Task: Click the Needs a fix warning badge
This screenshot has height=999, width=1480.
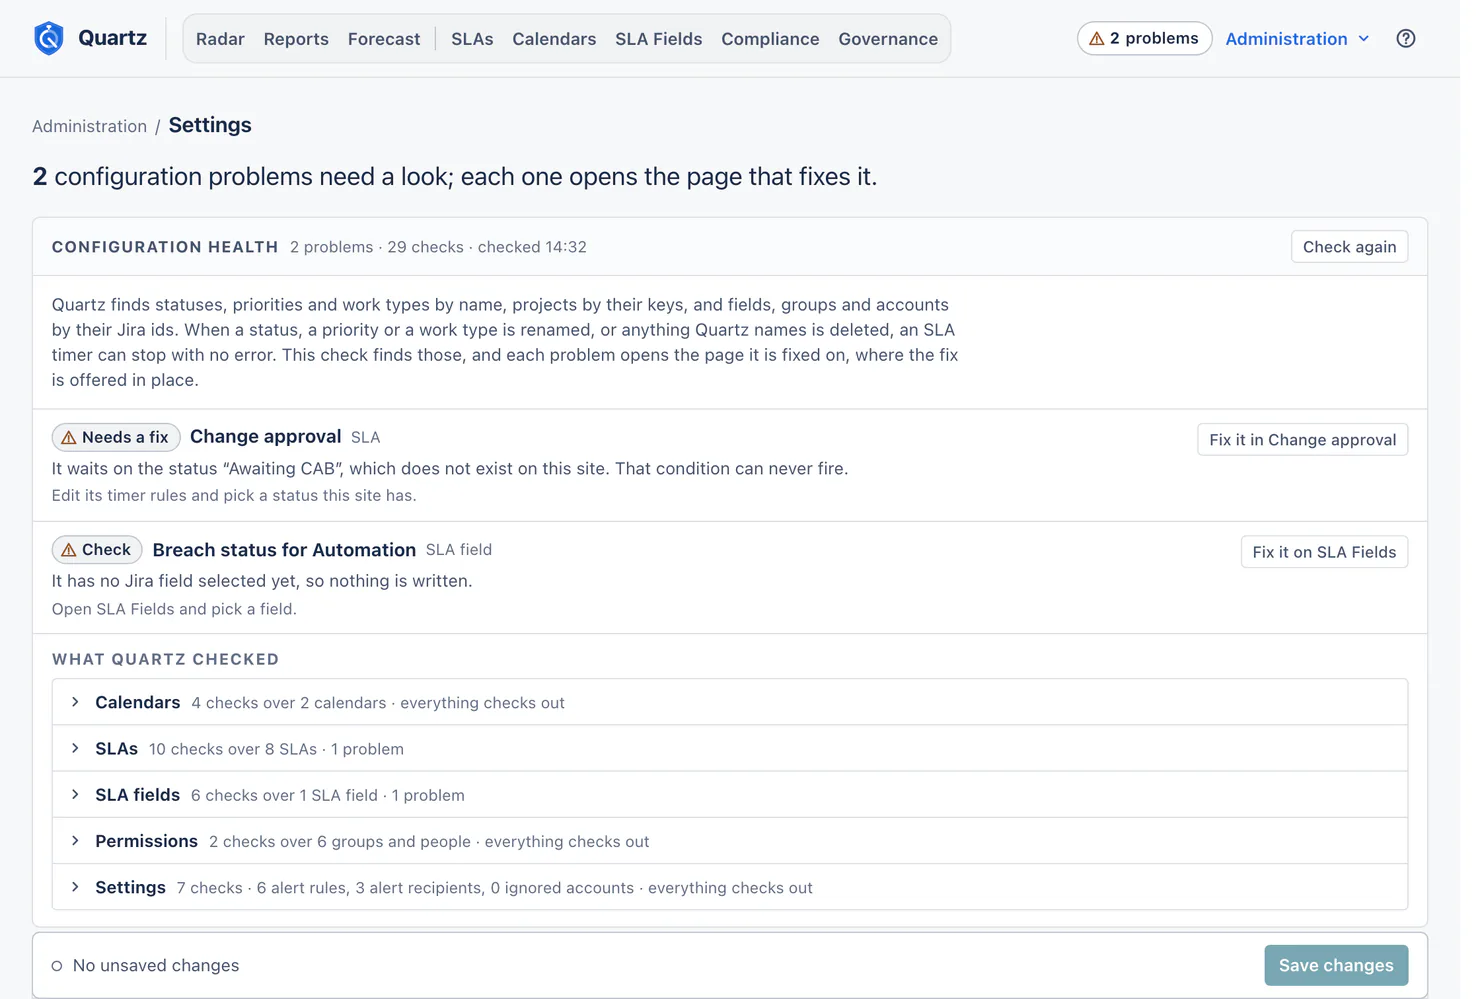Action: click(116, 437)
